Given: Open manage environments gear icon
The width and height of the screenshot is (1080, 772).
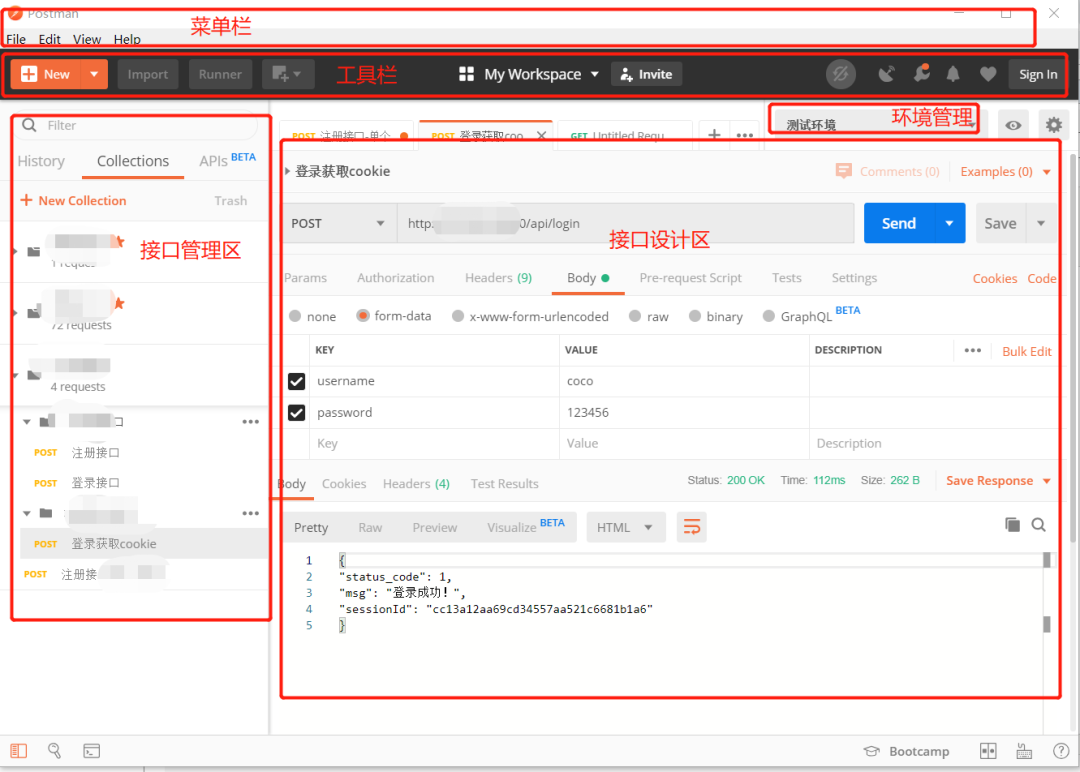Looking at the screenshot, I should [x=1054, y=125].
